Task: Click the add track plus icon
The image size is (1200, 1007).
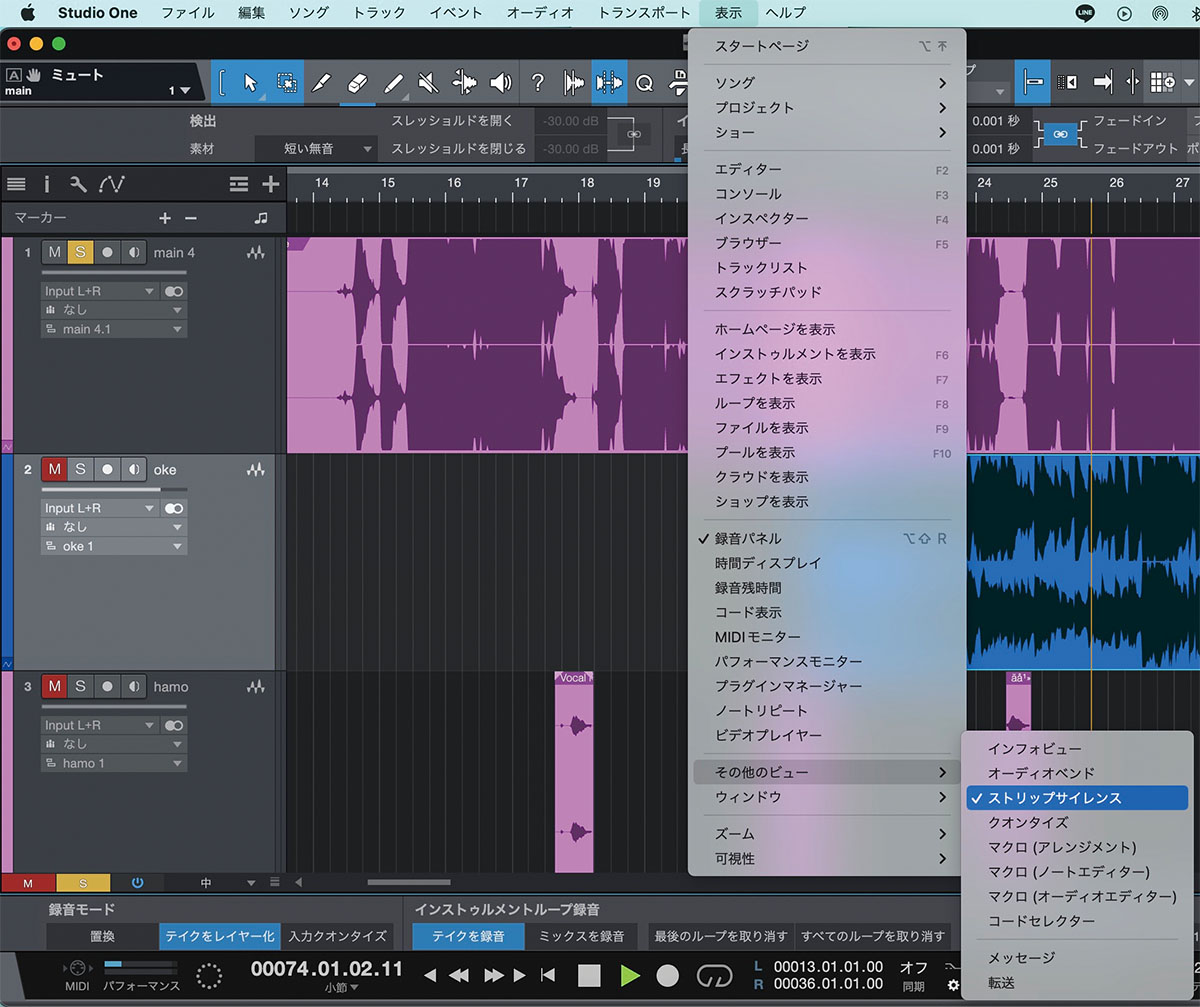Action: point(270,184)
